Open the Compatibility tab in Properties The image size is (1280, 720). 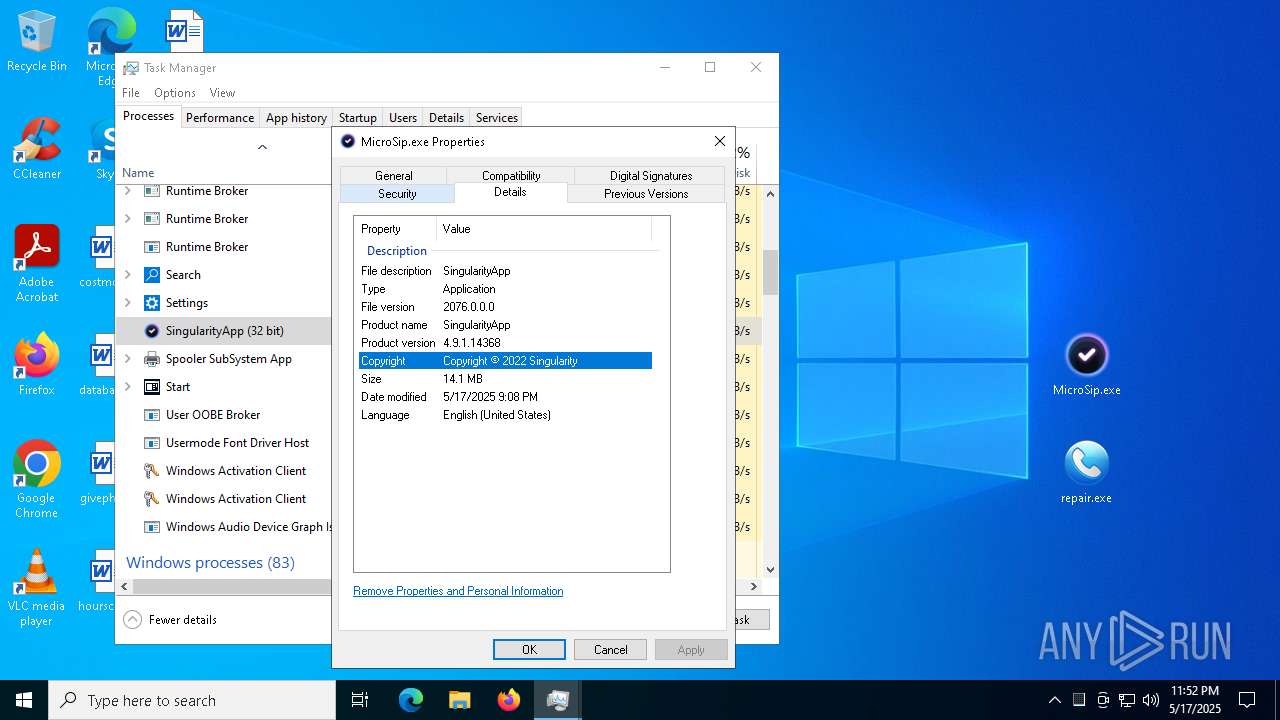pyautogui.click(x=511, y=176)
